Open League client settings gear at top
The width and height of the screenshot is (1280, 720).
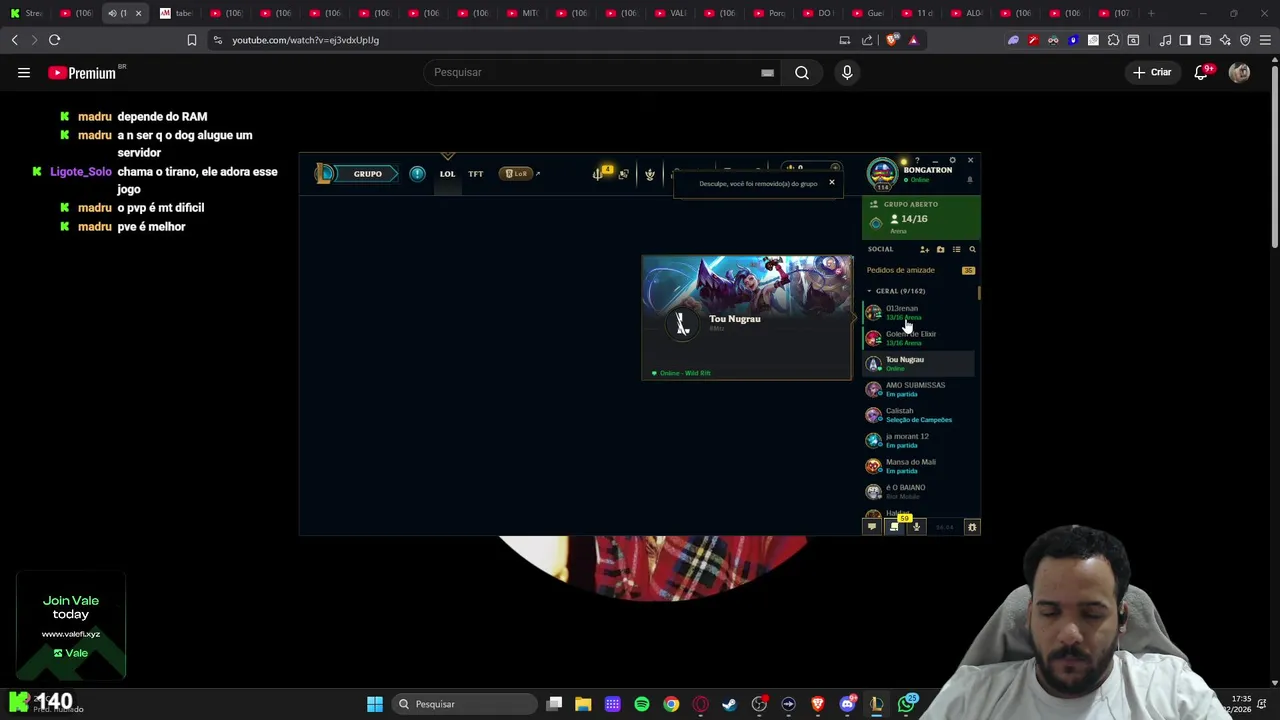tap(952, 160)
